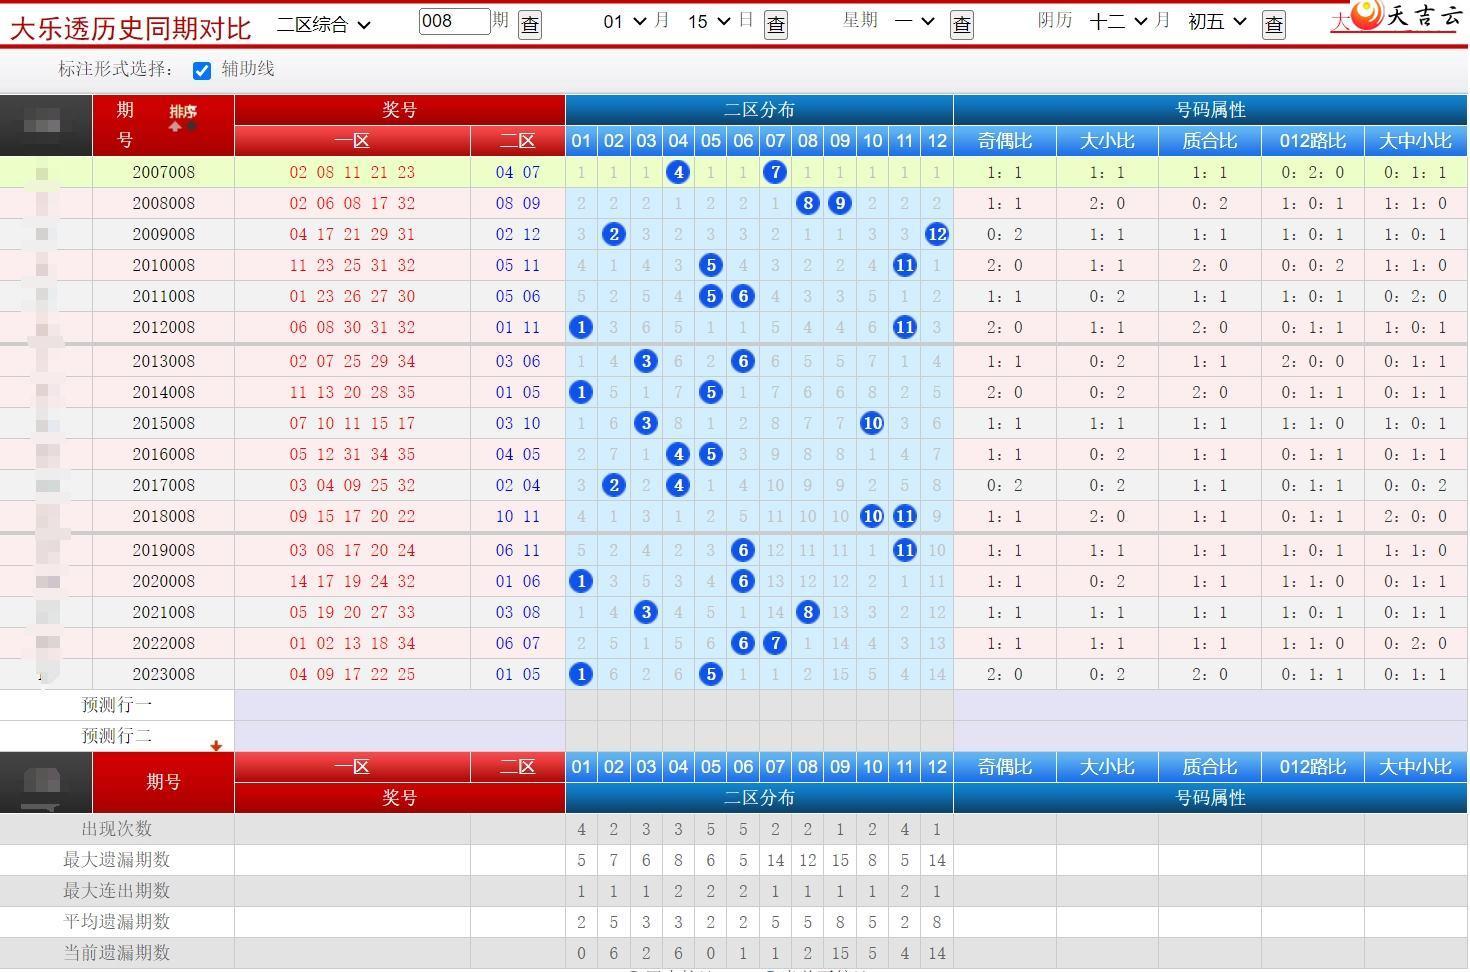Select blue ball 7 in row 2007008
This screenshot has height=972, width=1470.
pos(775,172)
